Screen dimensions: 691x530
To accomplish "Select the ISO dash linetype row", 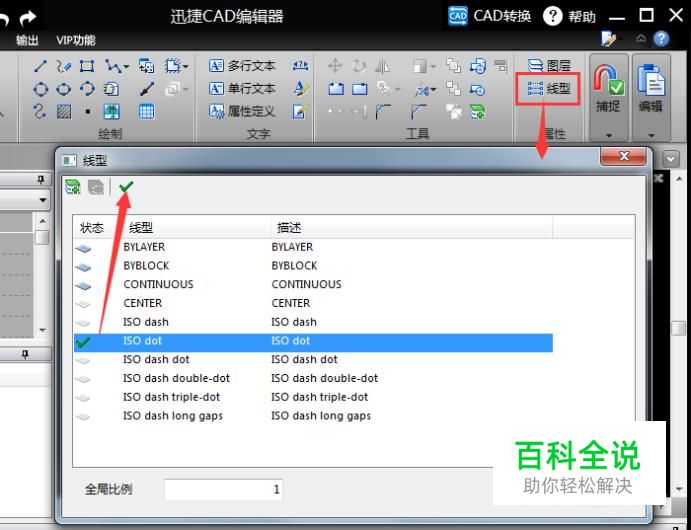I will coord(313,322).
